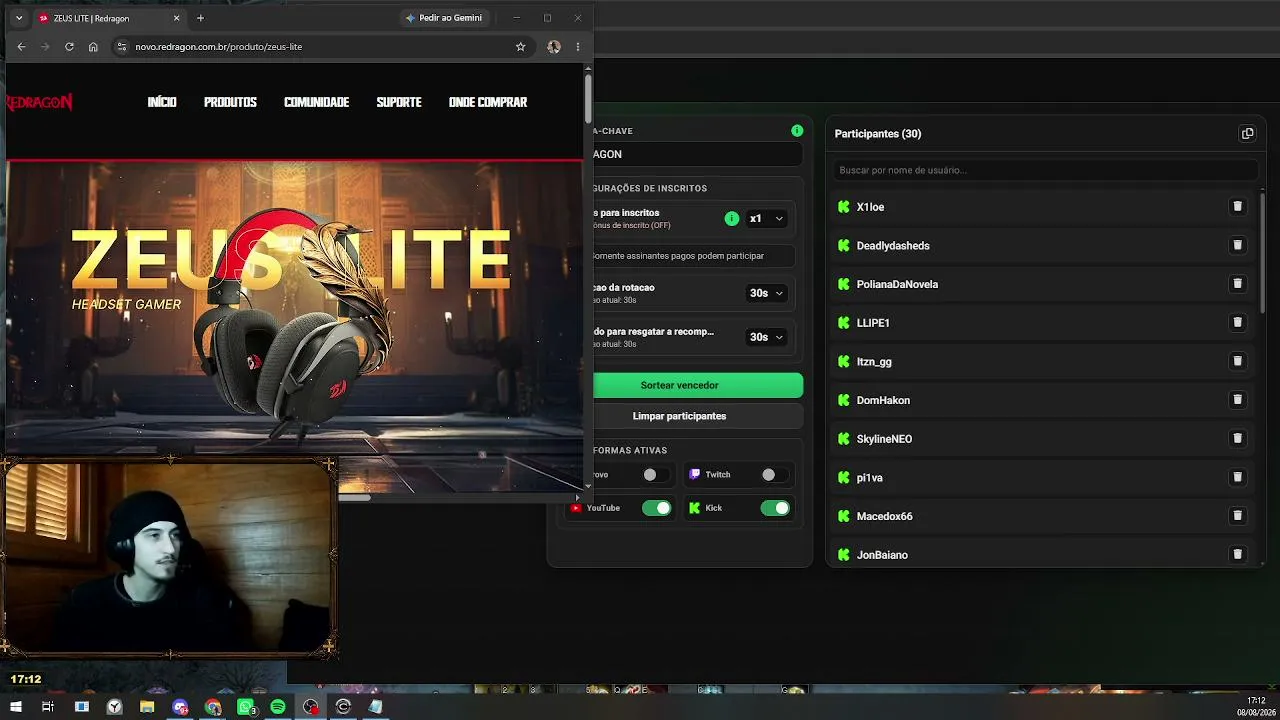Open Task View on the taskbar
Screen dimensions: 1280x720
click(x=48, y=707)
